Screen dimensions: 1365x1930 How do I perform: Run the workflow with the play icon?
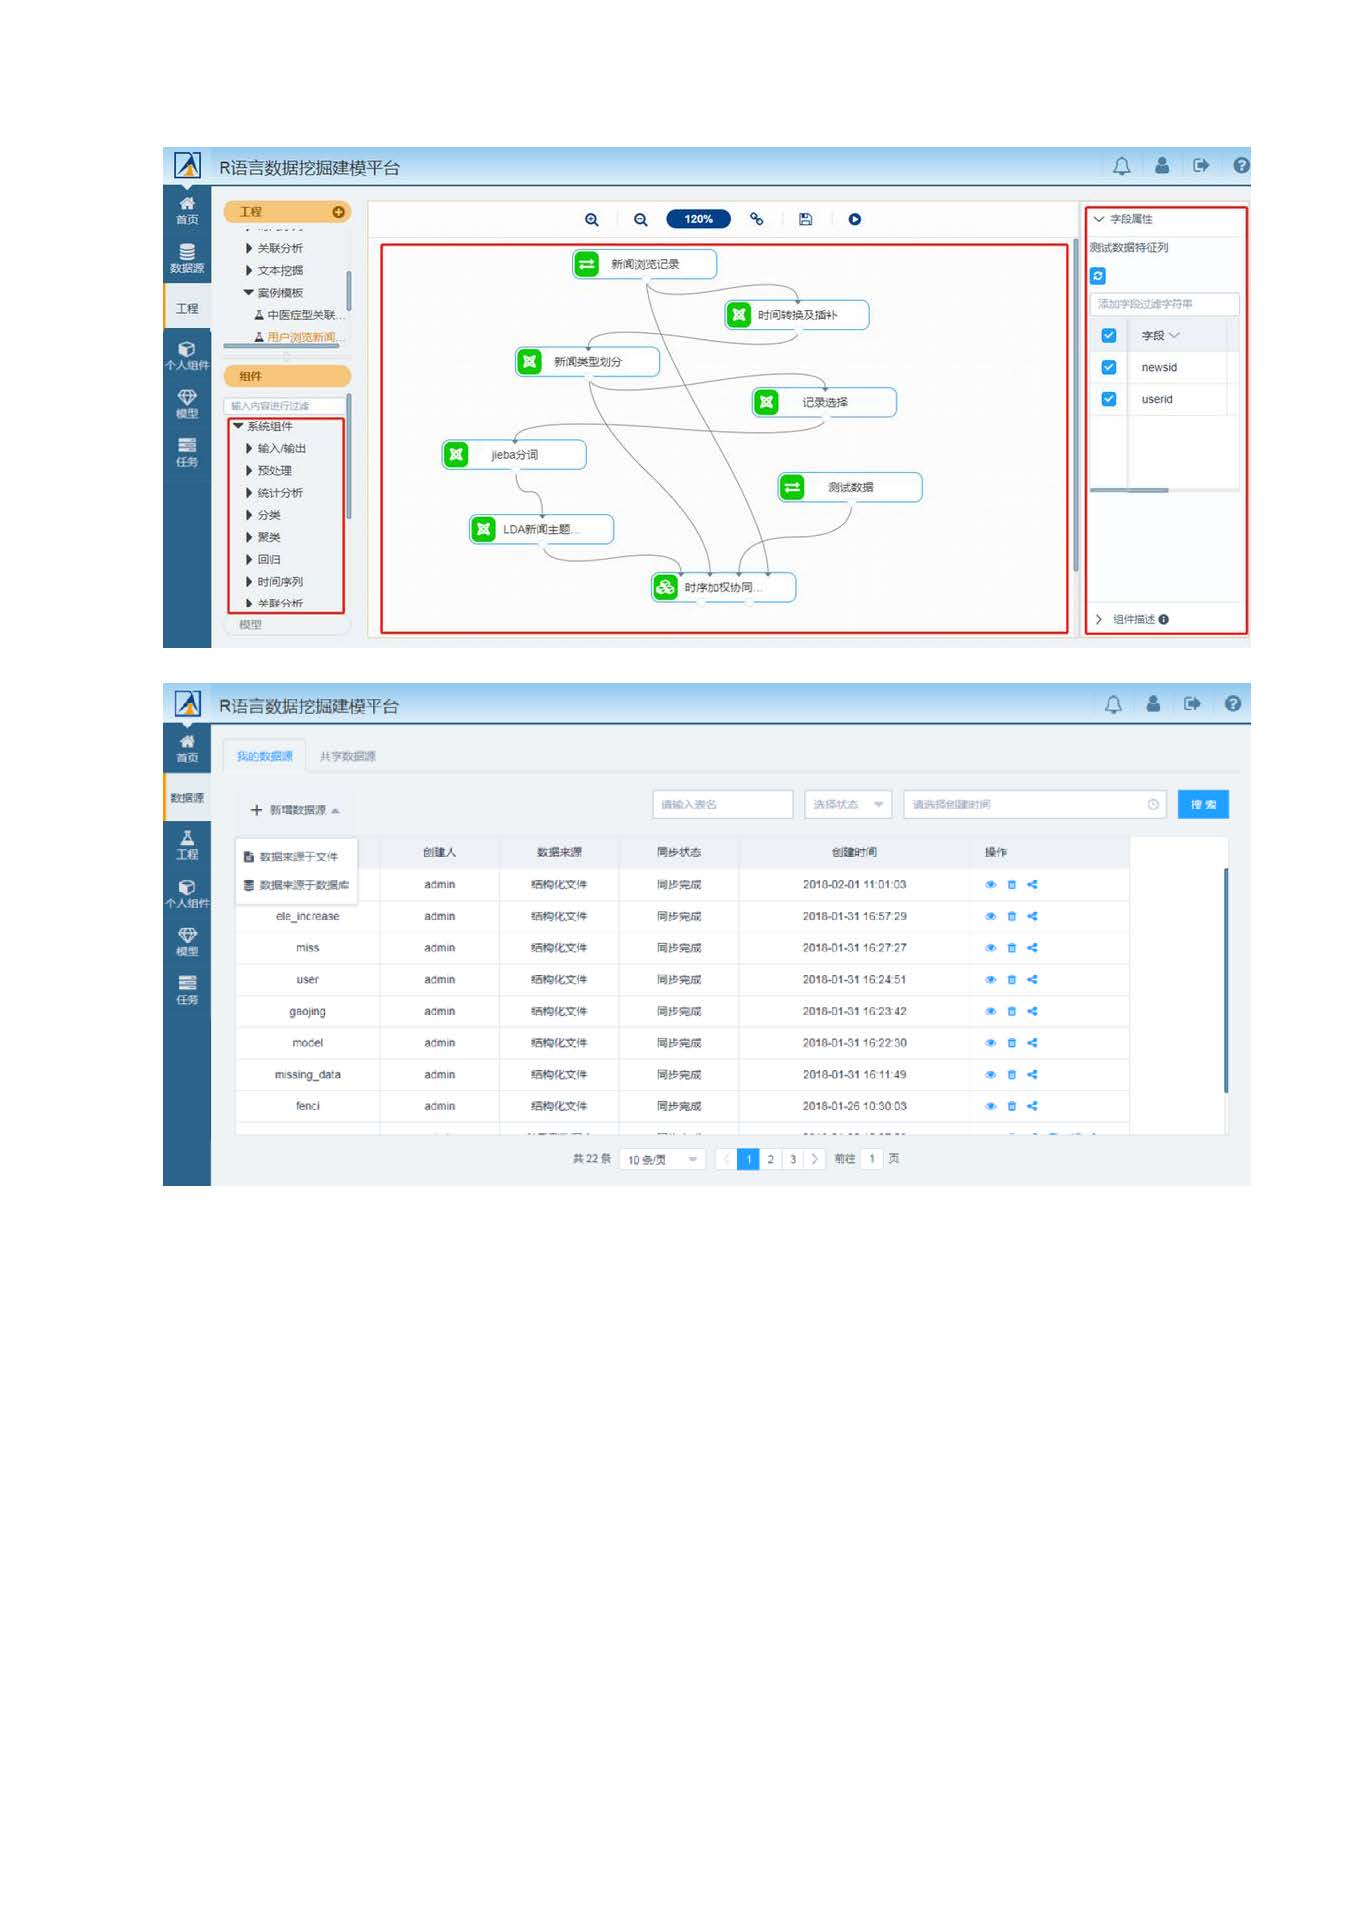coord(855,219)
